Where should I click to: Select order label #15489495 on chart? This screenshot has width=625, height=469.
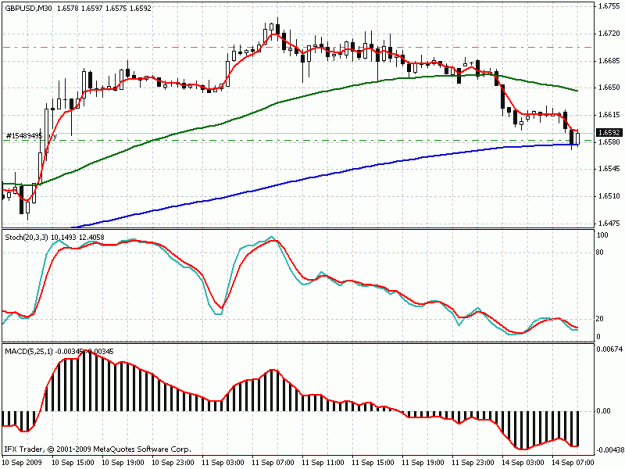pos(24,136)
